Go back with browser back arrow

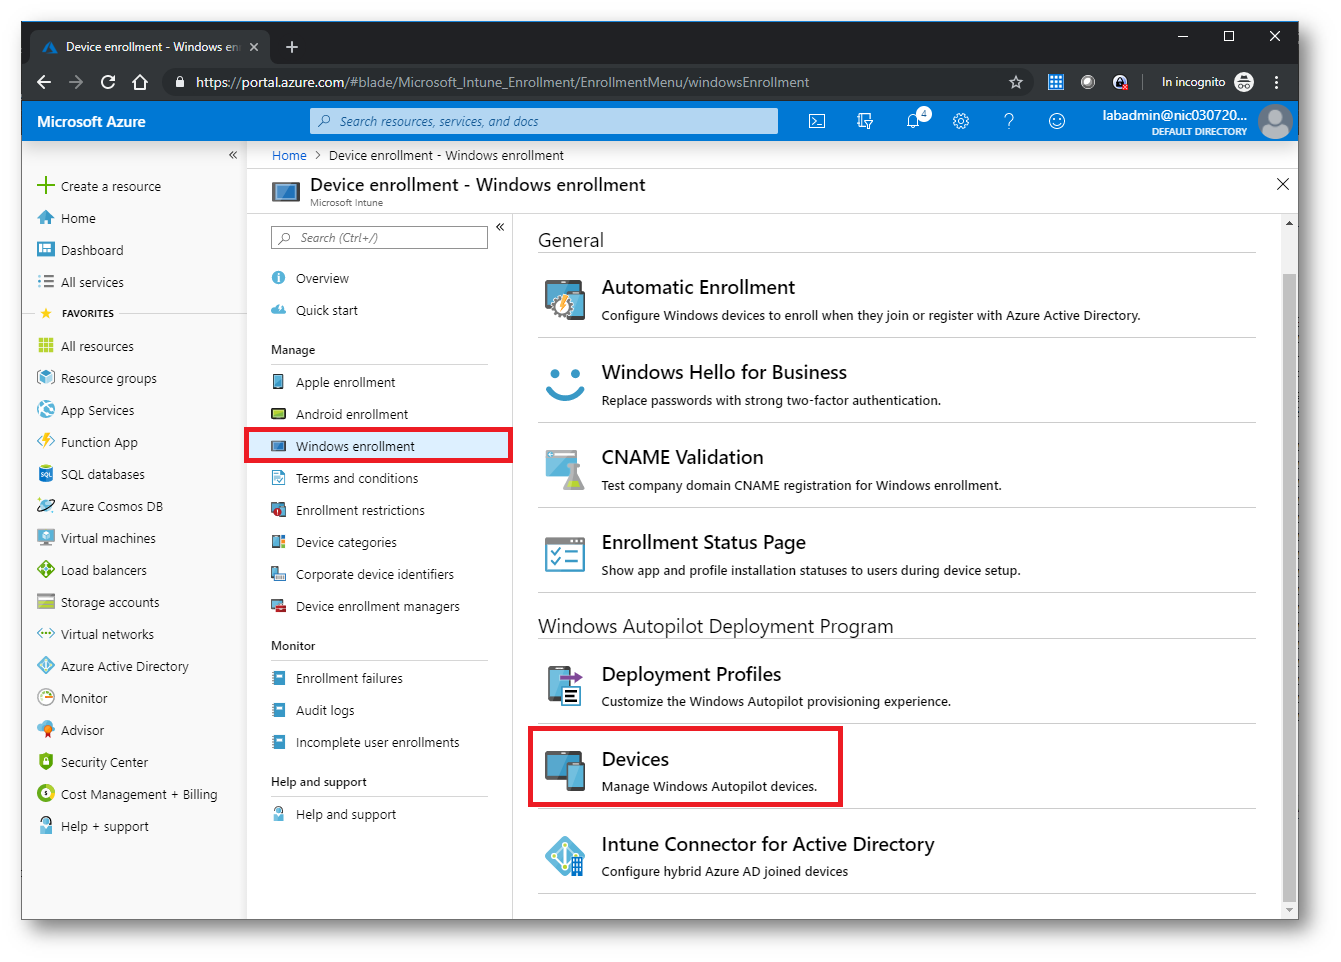pyautogui.click(x=44, y=82)
